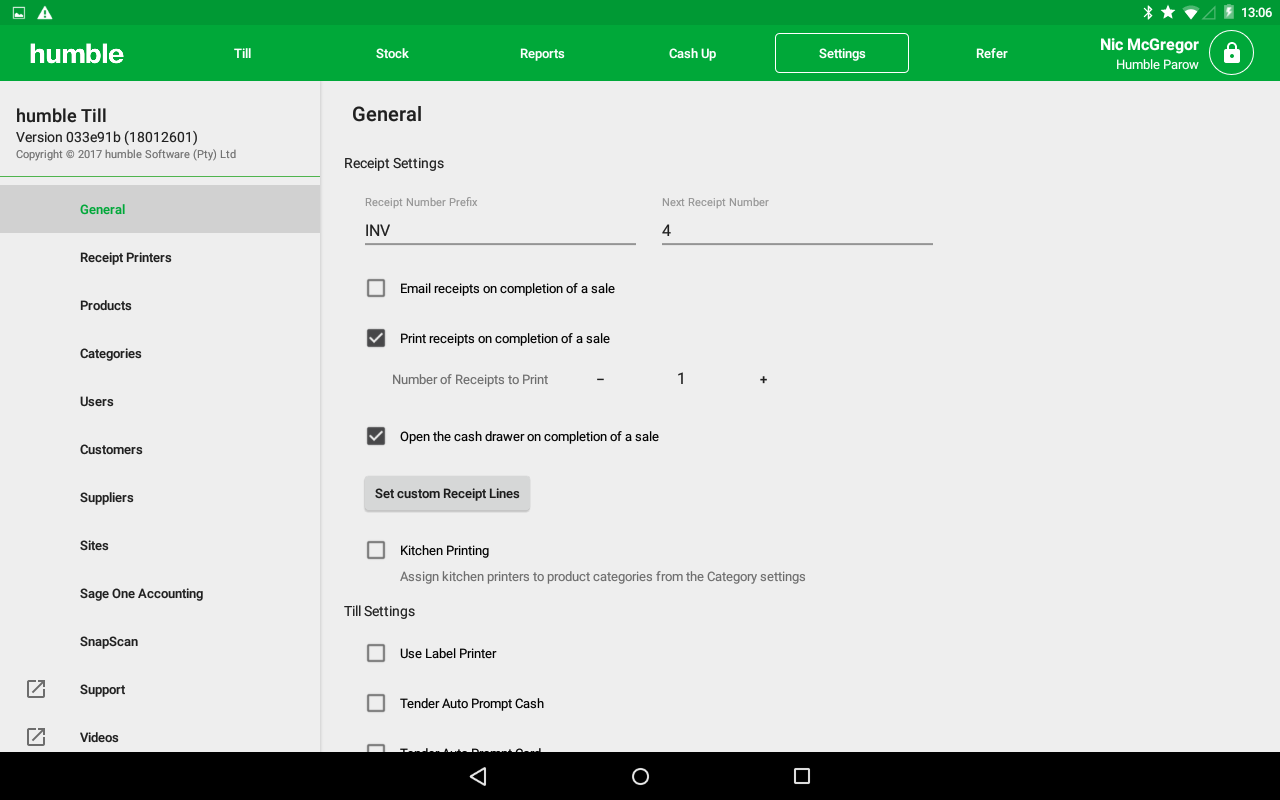Uncheck Open the cash drawer on completion
The image size is (1280, 800).
[x=376, y=436]
